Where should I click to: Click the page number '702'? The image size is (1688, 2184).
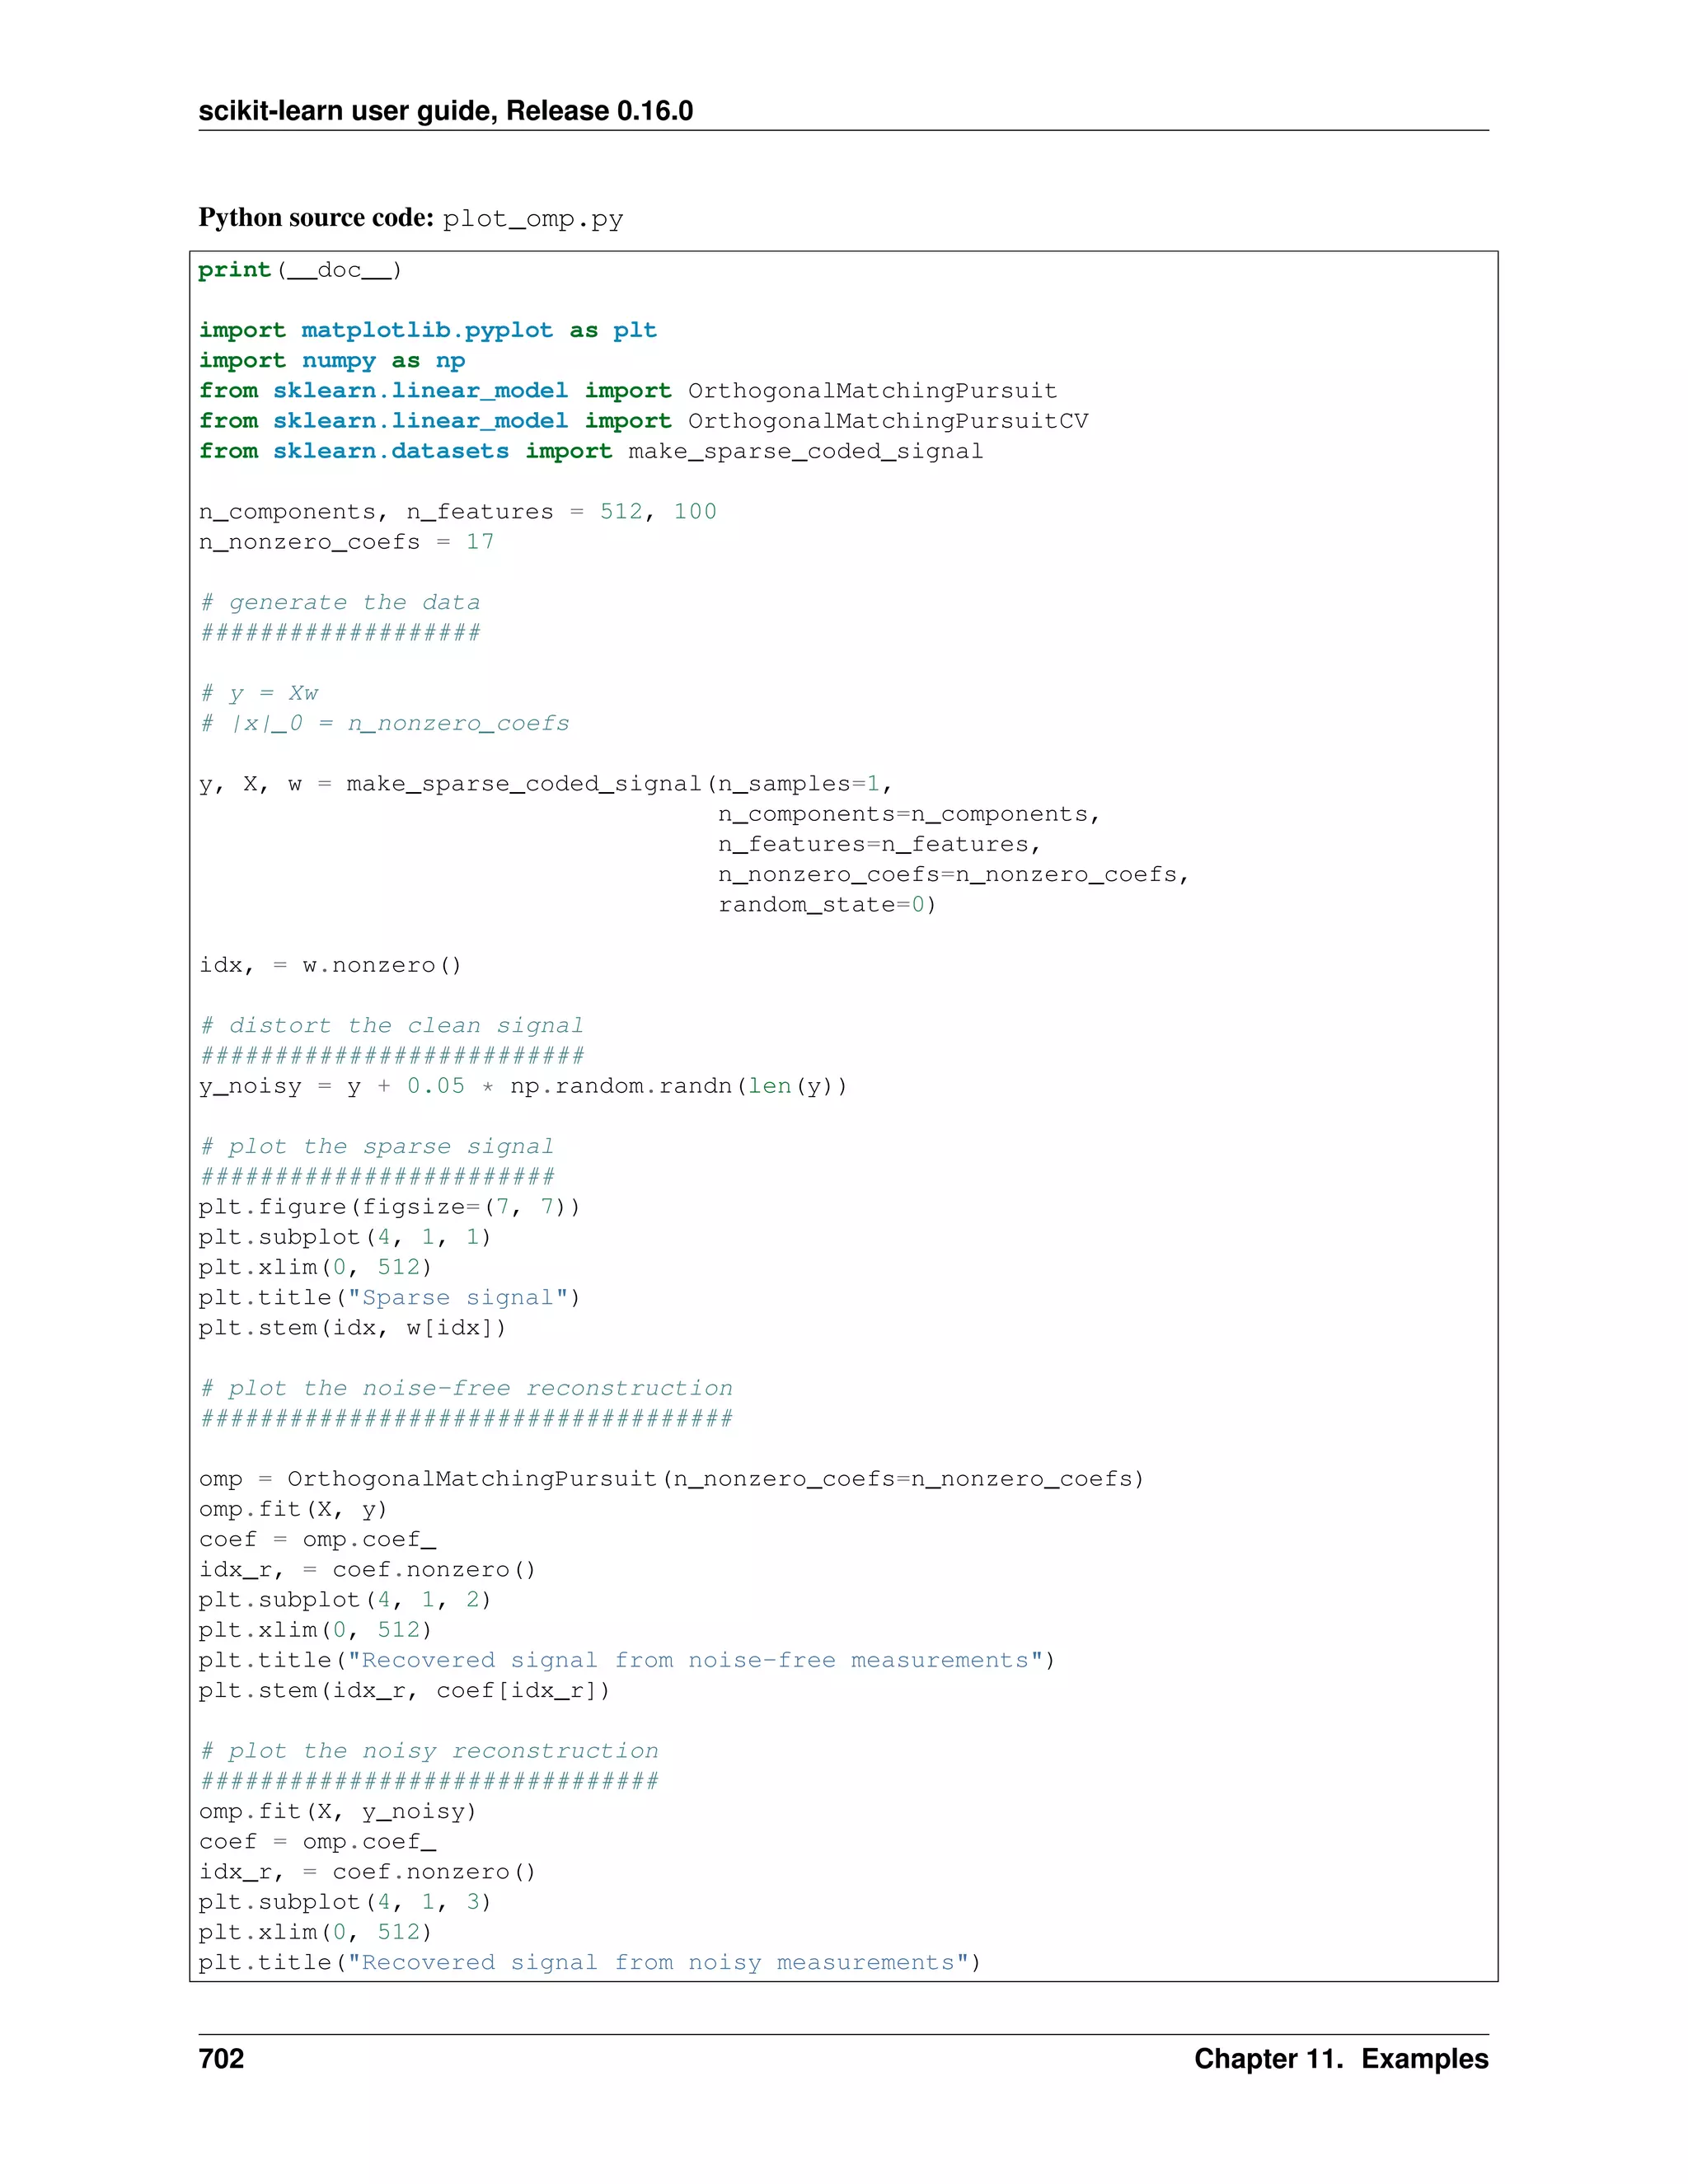221,2059
